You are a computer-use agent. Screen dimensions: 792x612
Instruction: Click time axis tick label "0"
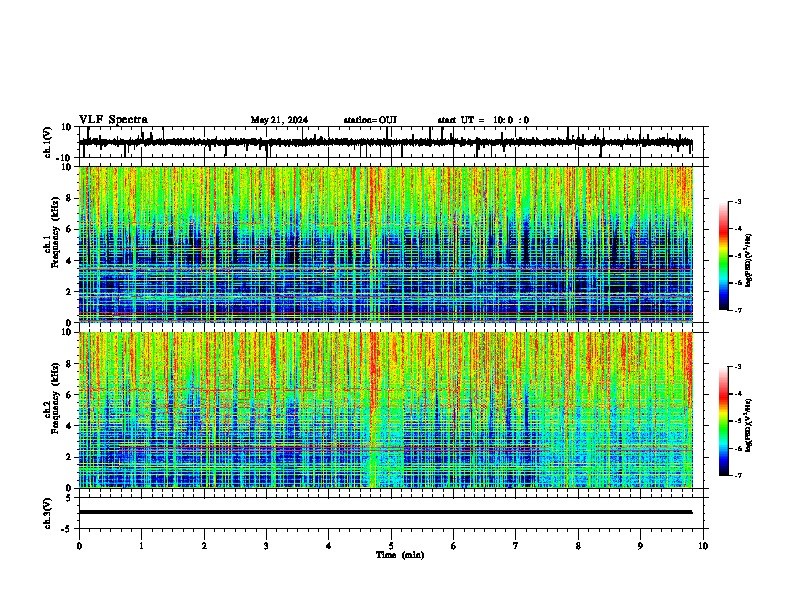pos(79,546)
